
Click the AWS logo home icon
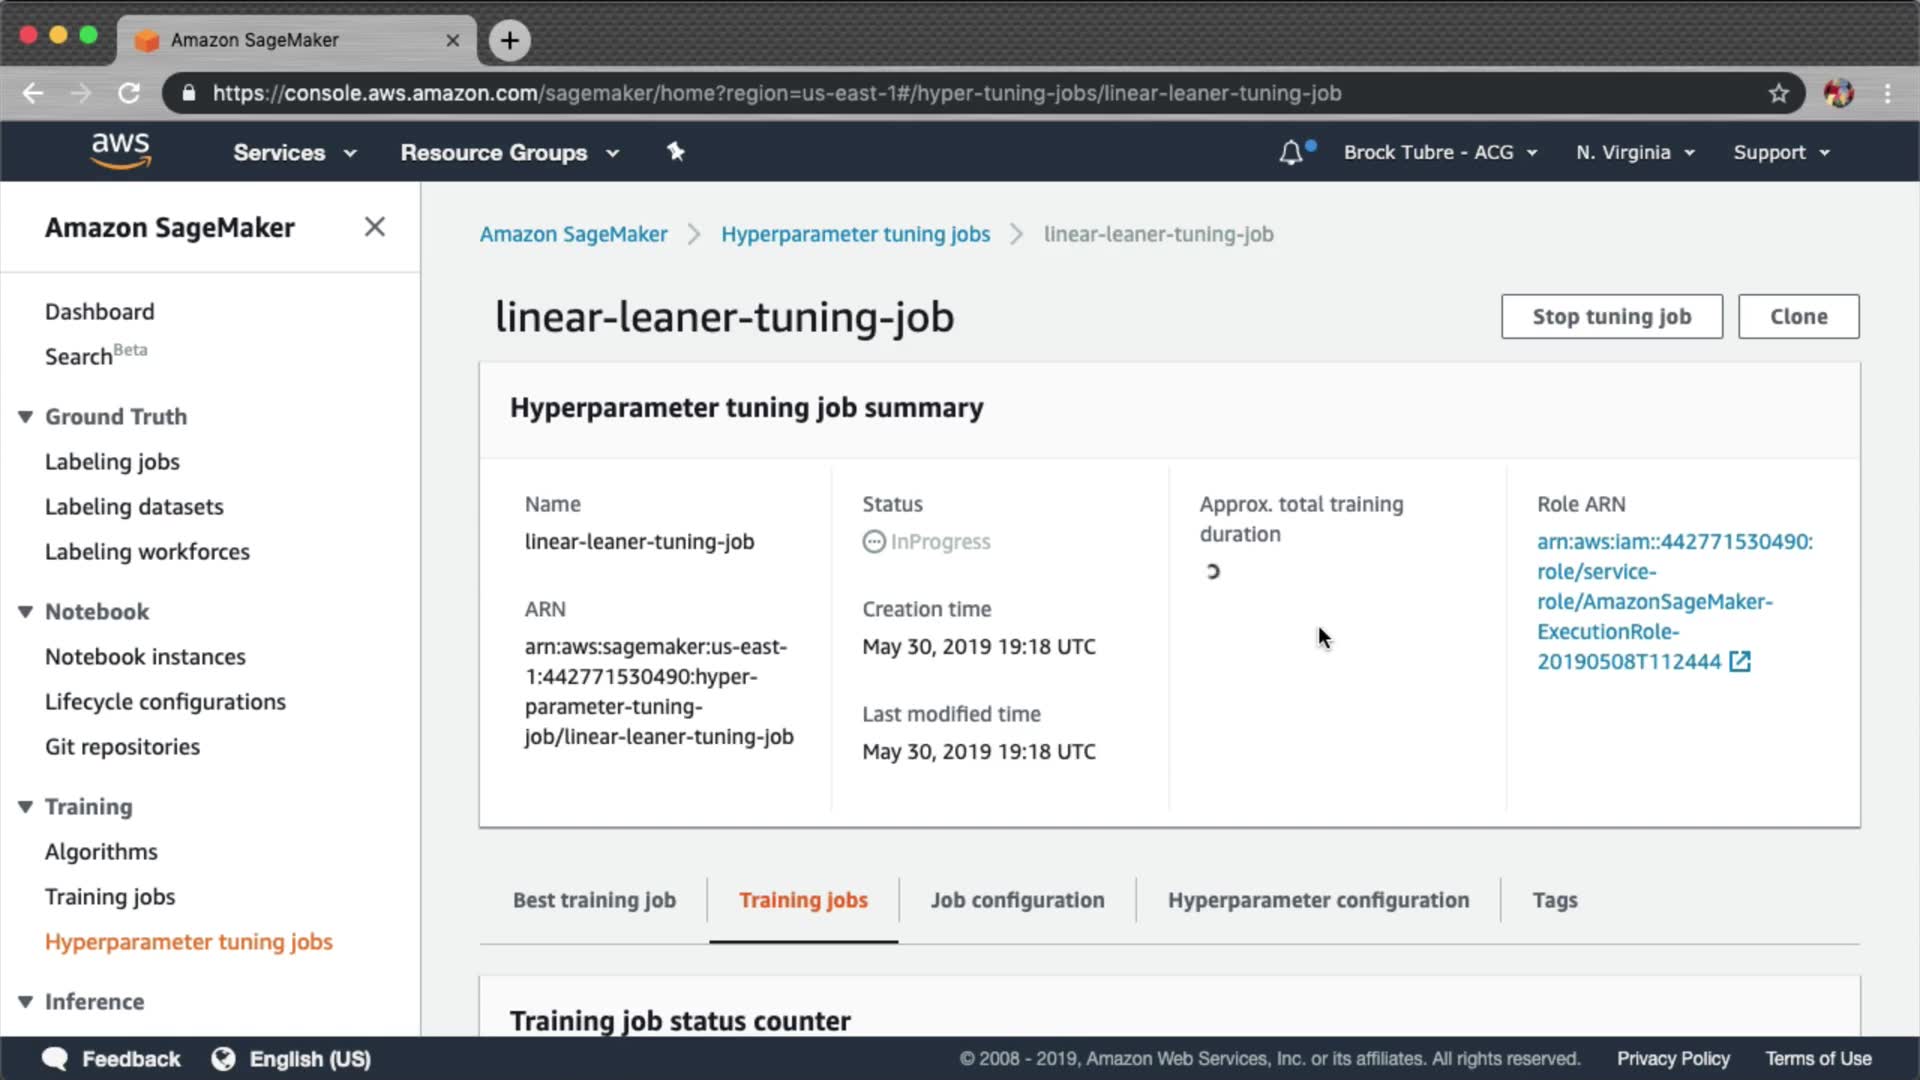(x=120, y=150)
